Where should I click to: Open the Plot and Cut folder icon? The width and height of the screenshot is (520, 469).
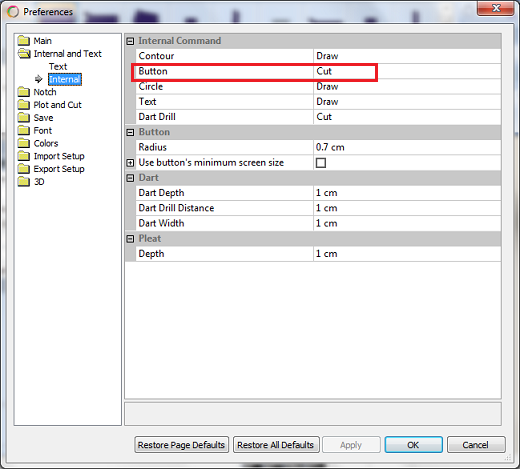point(24,105)
